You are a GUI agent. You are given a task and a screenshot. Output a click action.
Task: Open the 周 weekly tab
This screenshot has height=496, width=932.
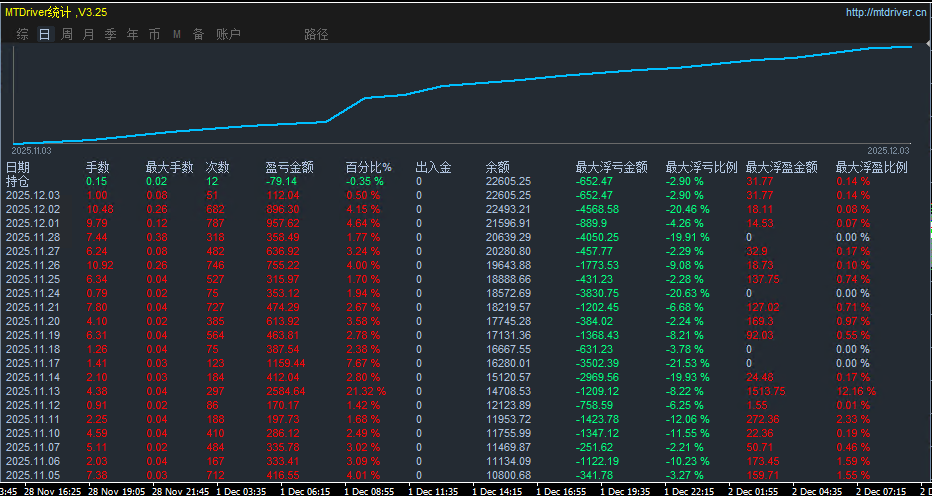pyautogui.click(x=67, y=34)
